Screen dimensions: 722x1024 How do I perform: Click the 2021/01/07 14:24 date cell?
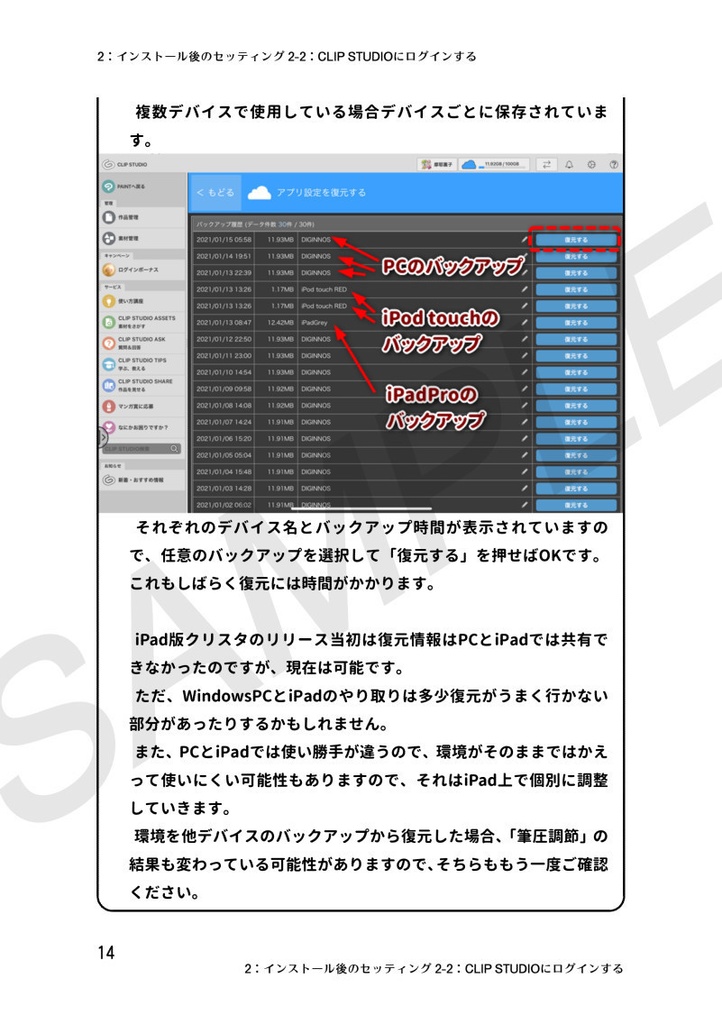tap(224, 422)
